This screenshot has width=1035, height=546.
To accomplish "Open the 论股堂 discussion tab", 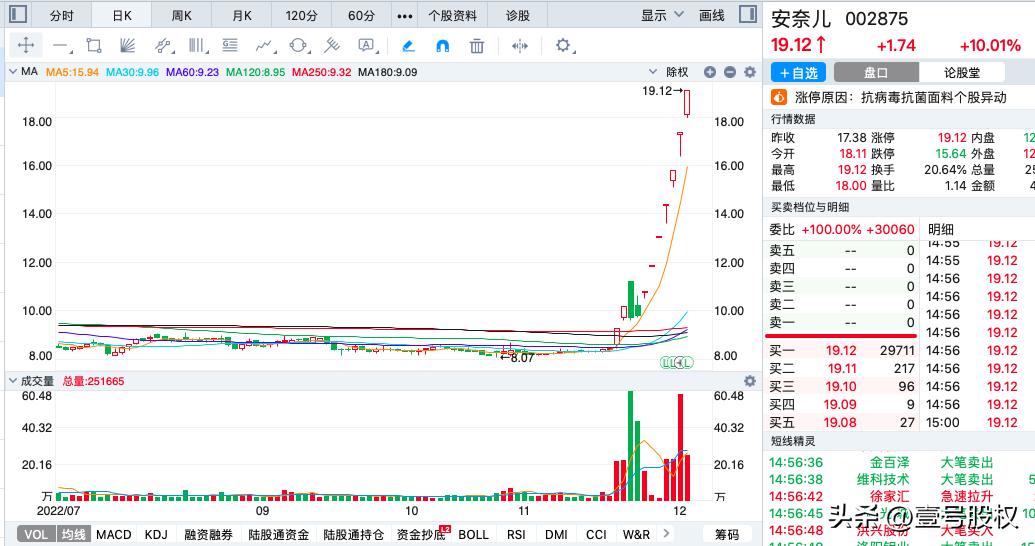I will 961,73.
